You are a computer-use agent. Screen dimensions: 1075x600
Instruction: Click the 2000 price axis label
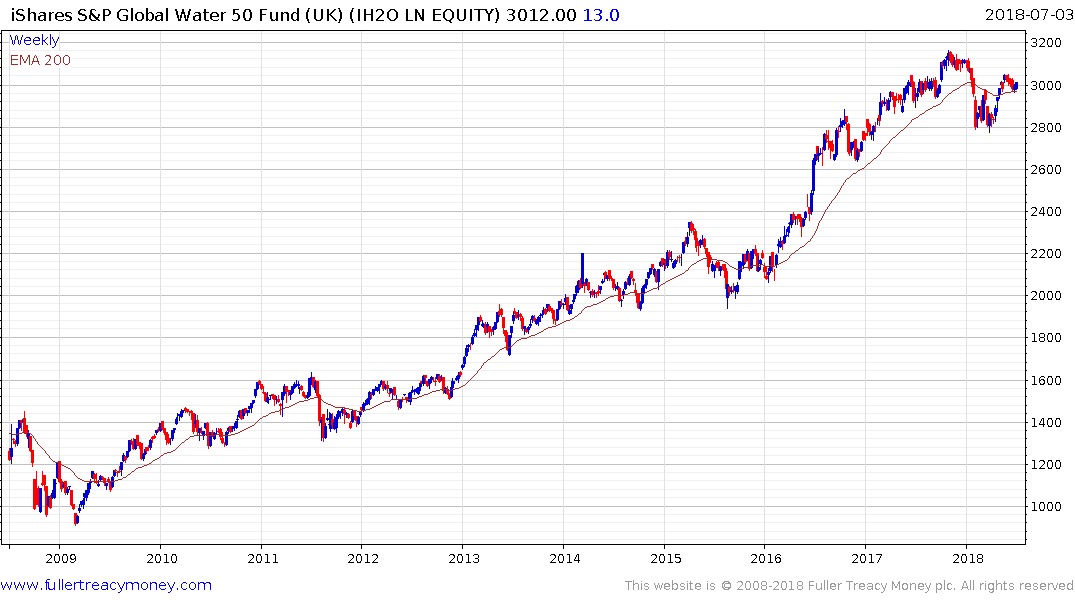(x=1046, y=296)
